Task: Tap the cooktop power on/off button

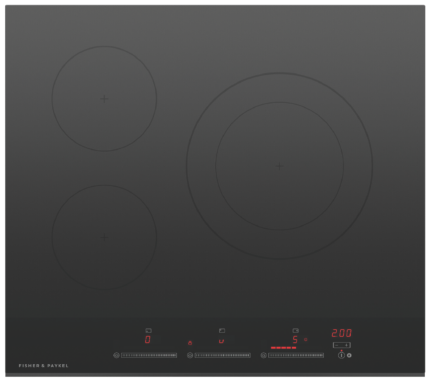Action: point(341,355)
